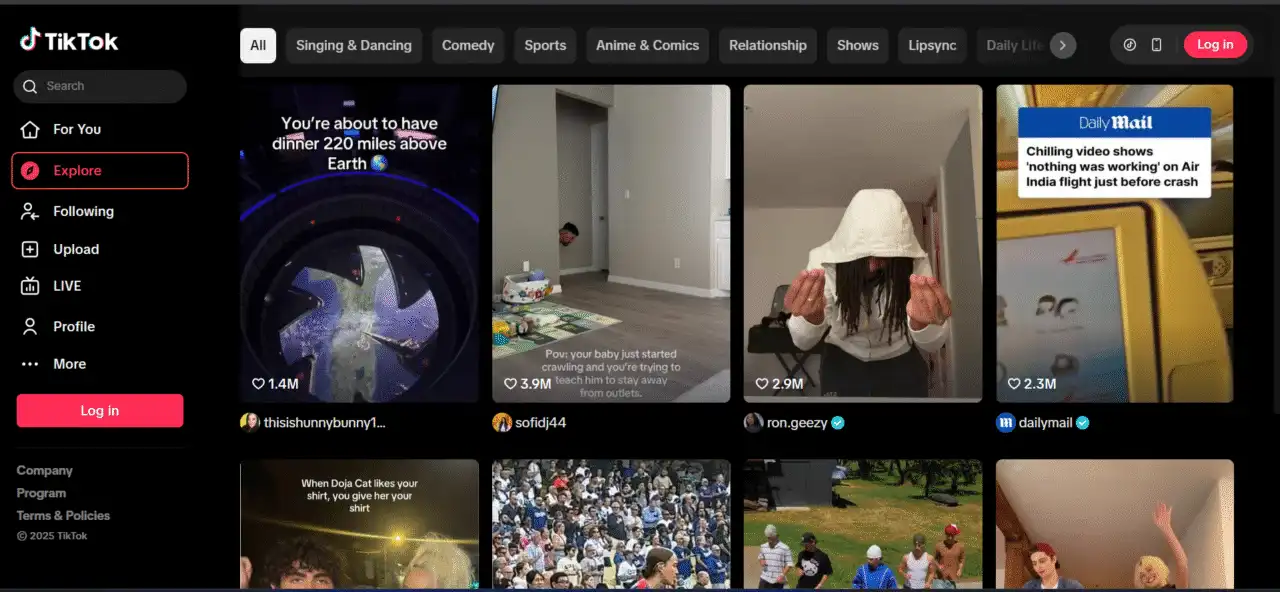Click the heart icon showing 1.4M likes
1280x592 pixels.
coord(258,384)
